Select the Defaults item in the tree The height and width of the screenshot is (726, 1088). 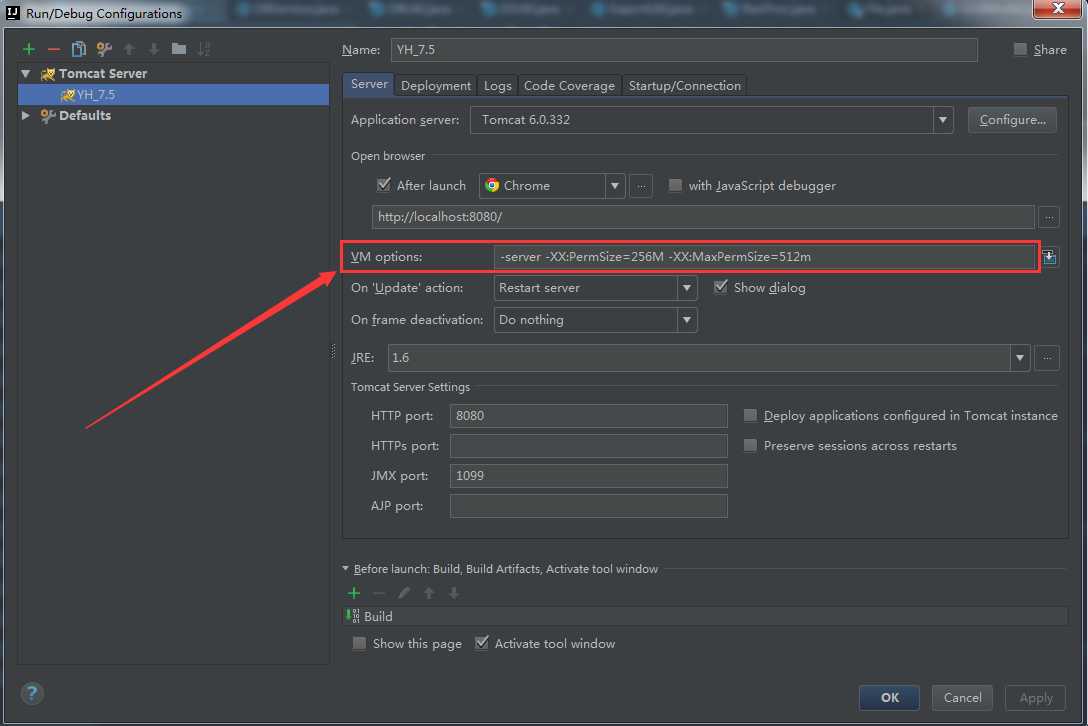(x=85, y=115)
